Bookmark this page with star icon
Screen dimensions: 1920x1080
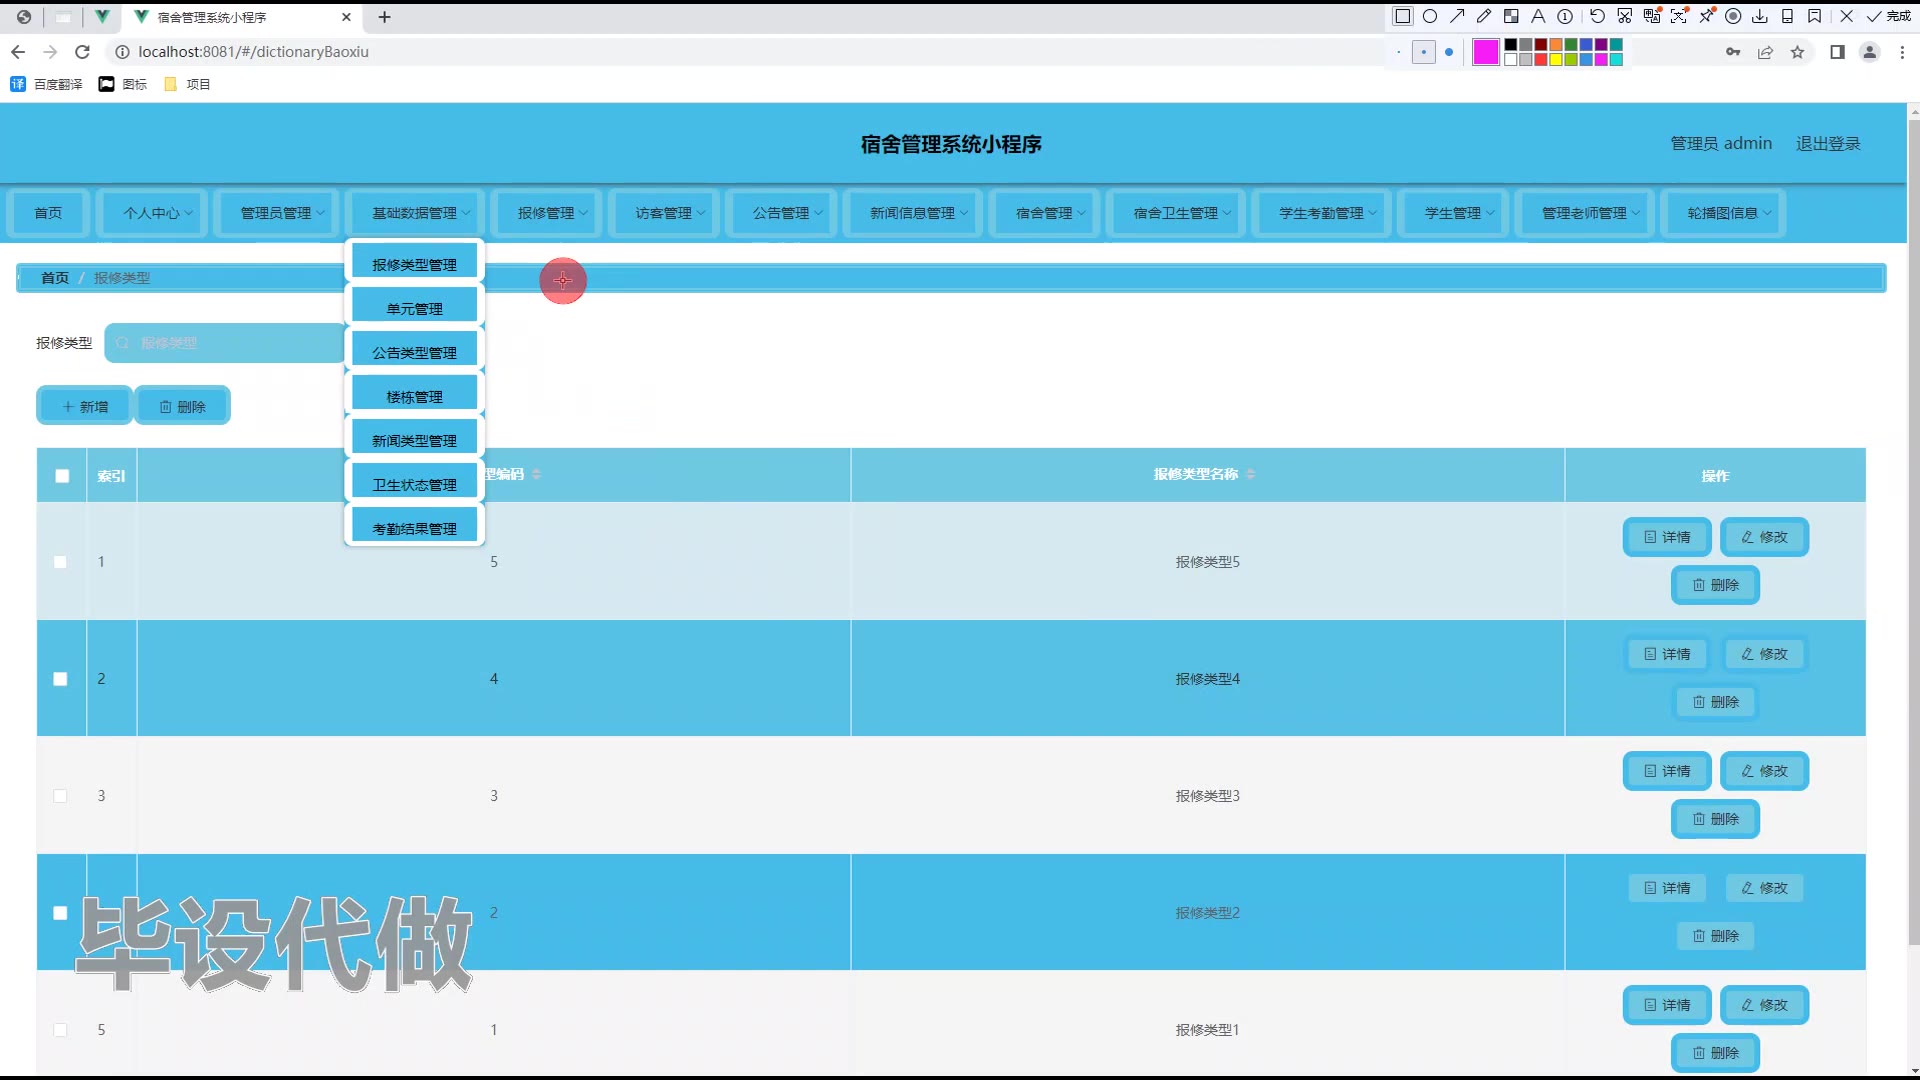tap(1797, 52)
